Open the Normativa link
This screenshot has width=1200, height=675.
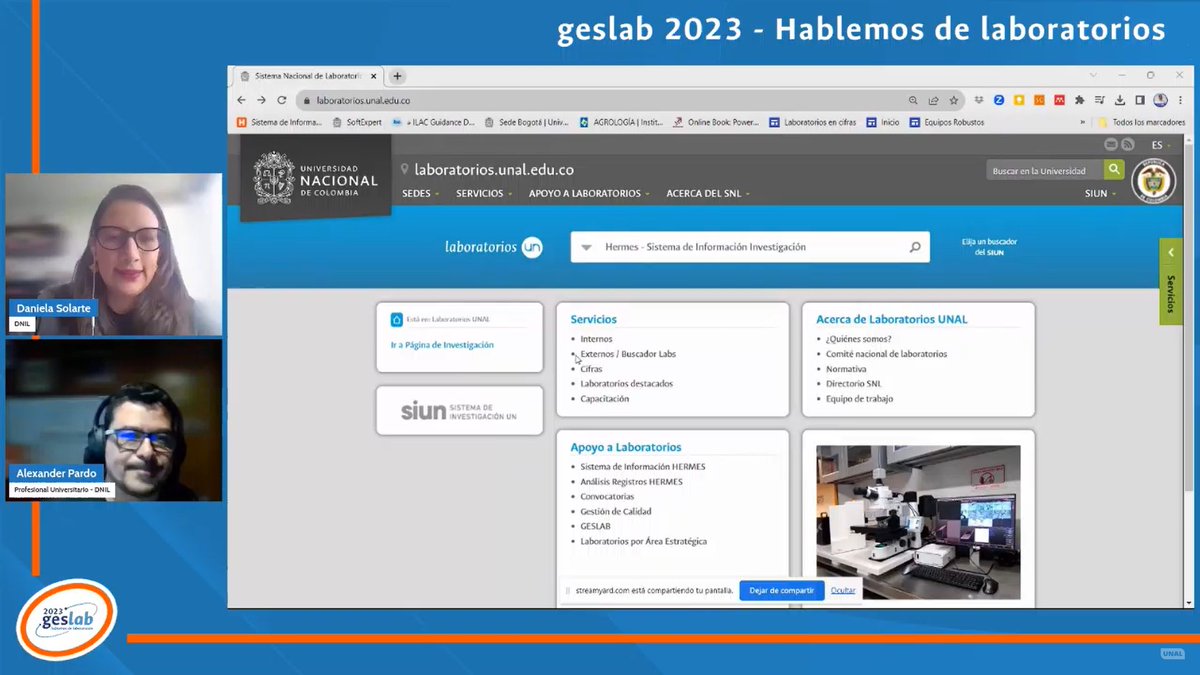coord(846,369)
